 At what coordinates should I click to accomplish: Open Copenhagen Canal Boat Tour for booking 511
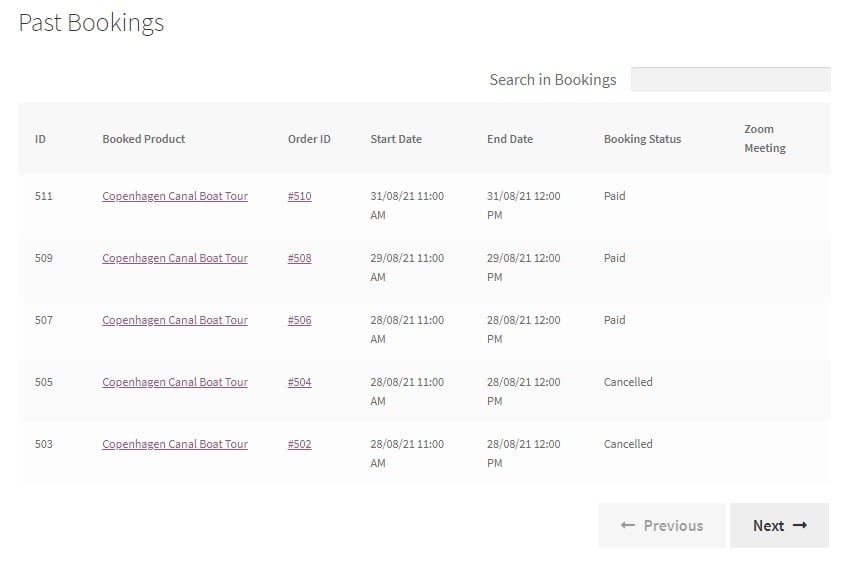click(175, 196)
